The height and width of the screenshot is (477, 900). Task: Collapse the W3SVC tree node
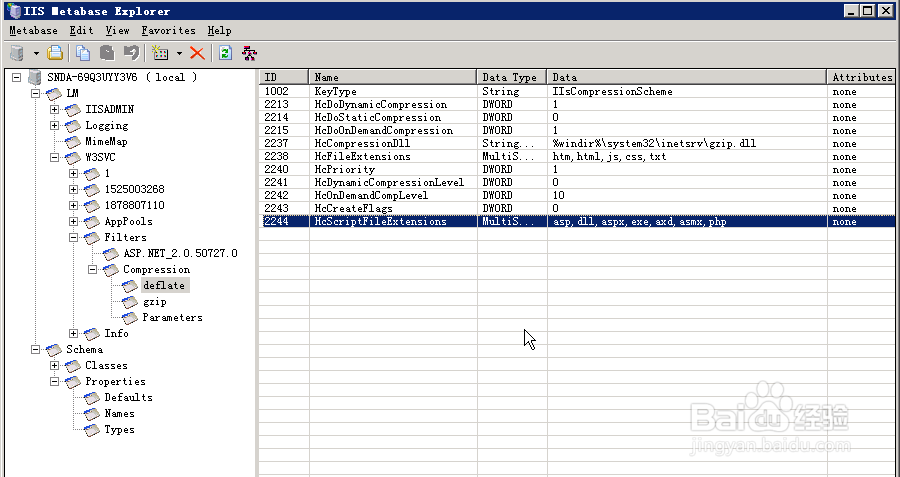tap(55, 157)
